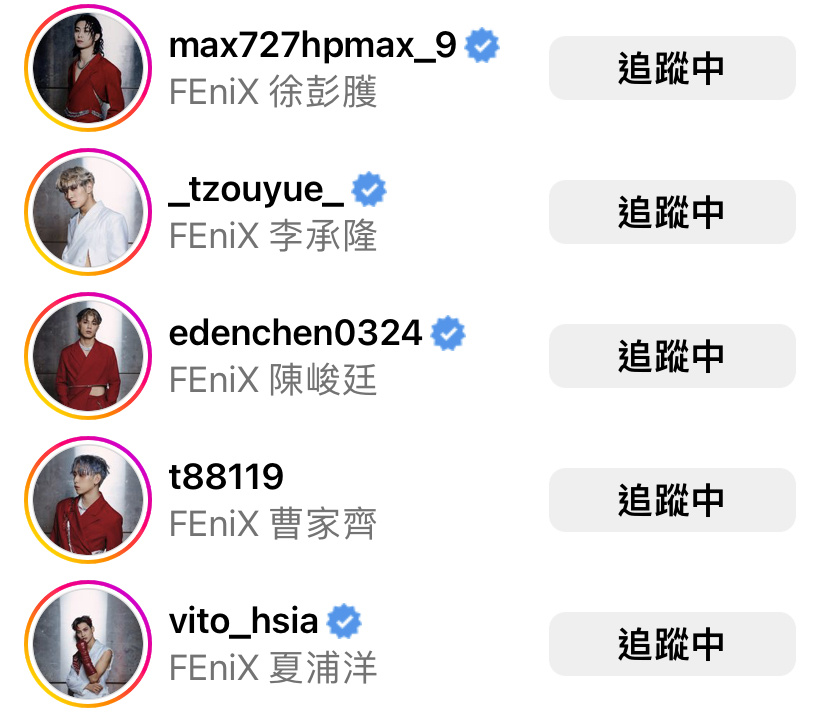
Task: Open username link _tzouyue_
Action: coord(256,190)
